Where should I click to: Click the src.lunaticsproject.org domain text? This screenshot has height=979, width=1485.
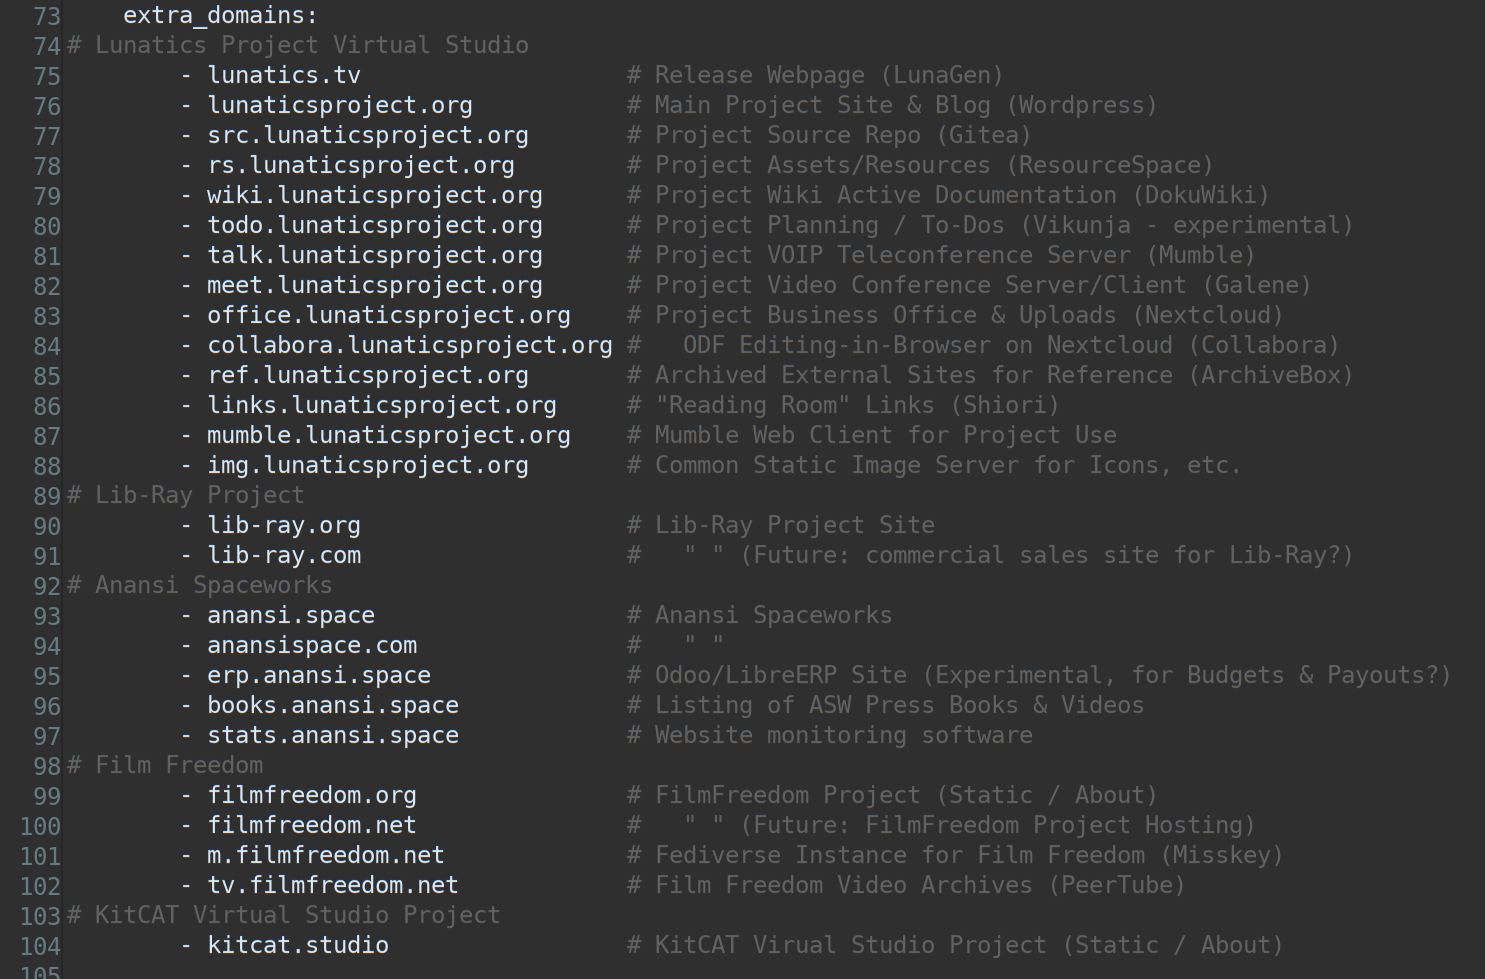(x=367, y=136)
